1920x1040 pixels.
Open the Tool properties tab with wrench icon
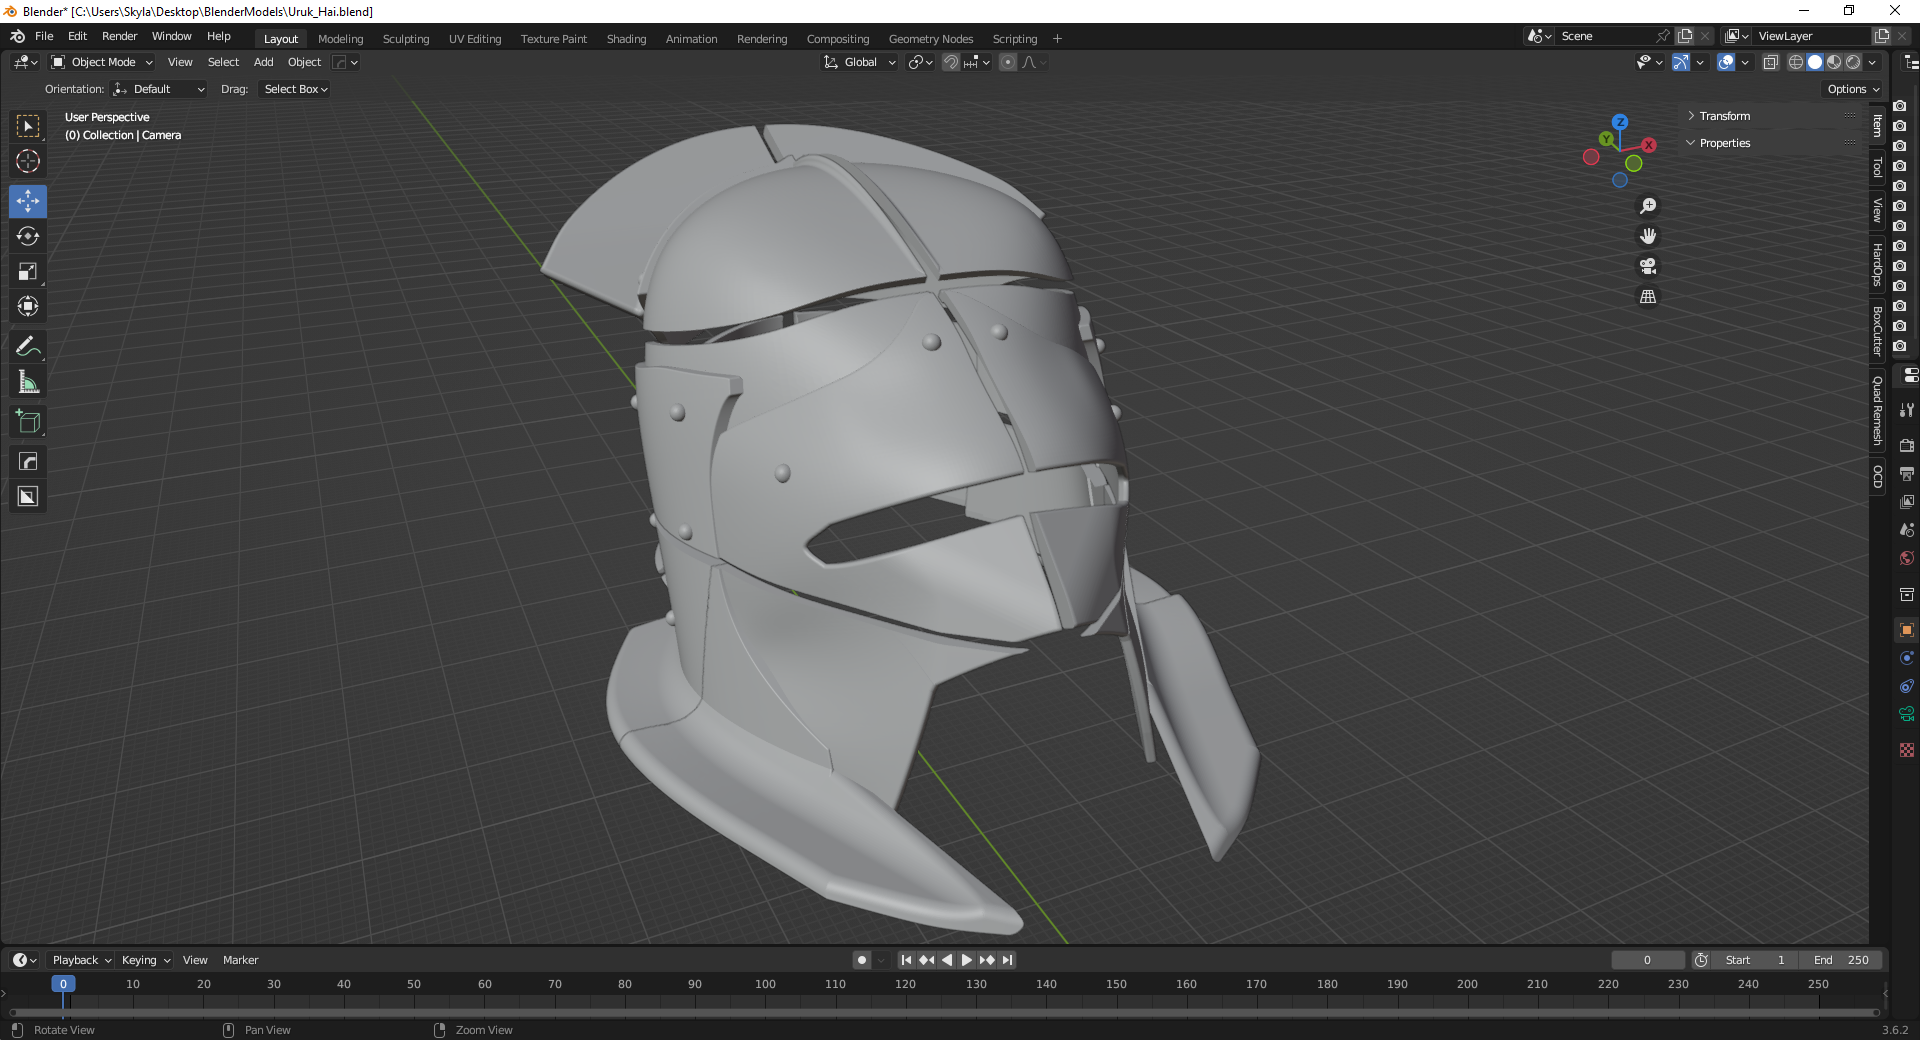(1907, 410)
